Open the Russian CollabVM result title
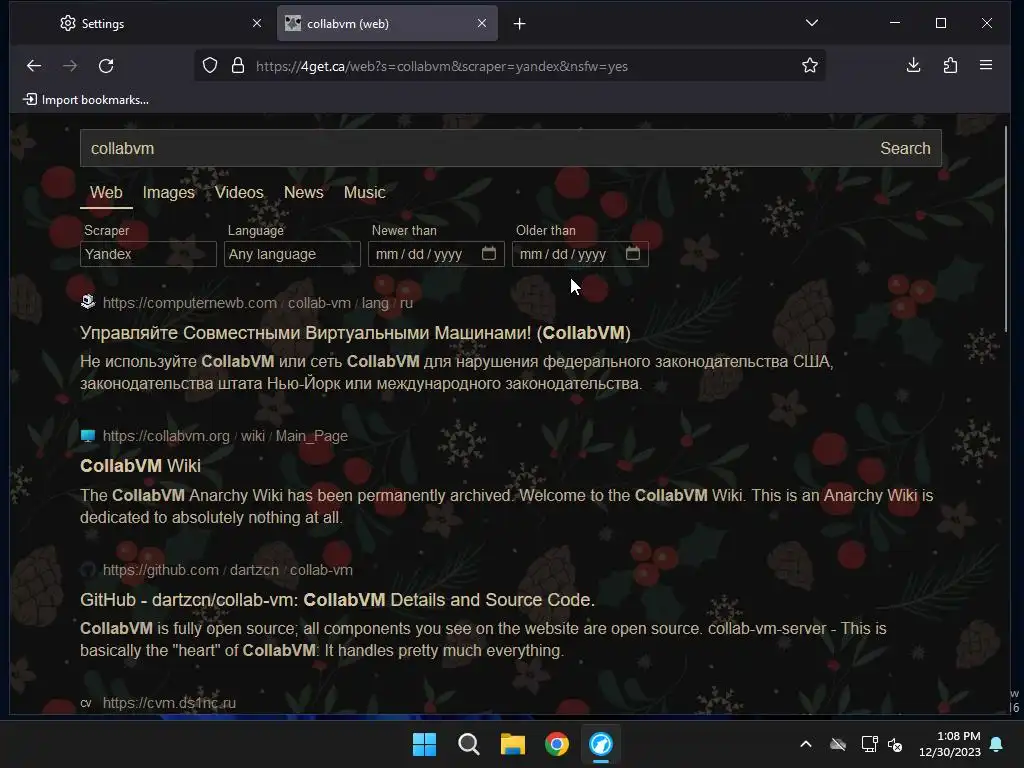 click(355, 333)
